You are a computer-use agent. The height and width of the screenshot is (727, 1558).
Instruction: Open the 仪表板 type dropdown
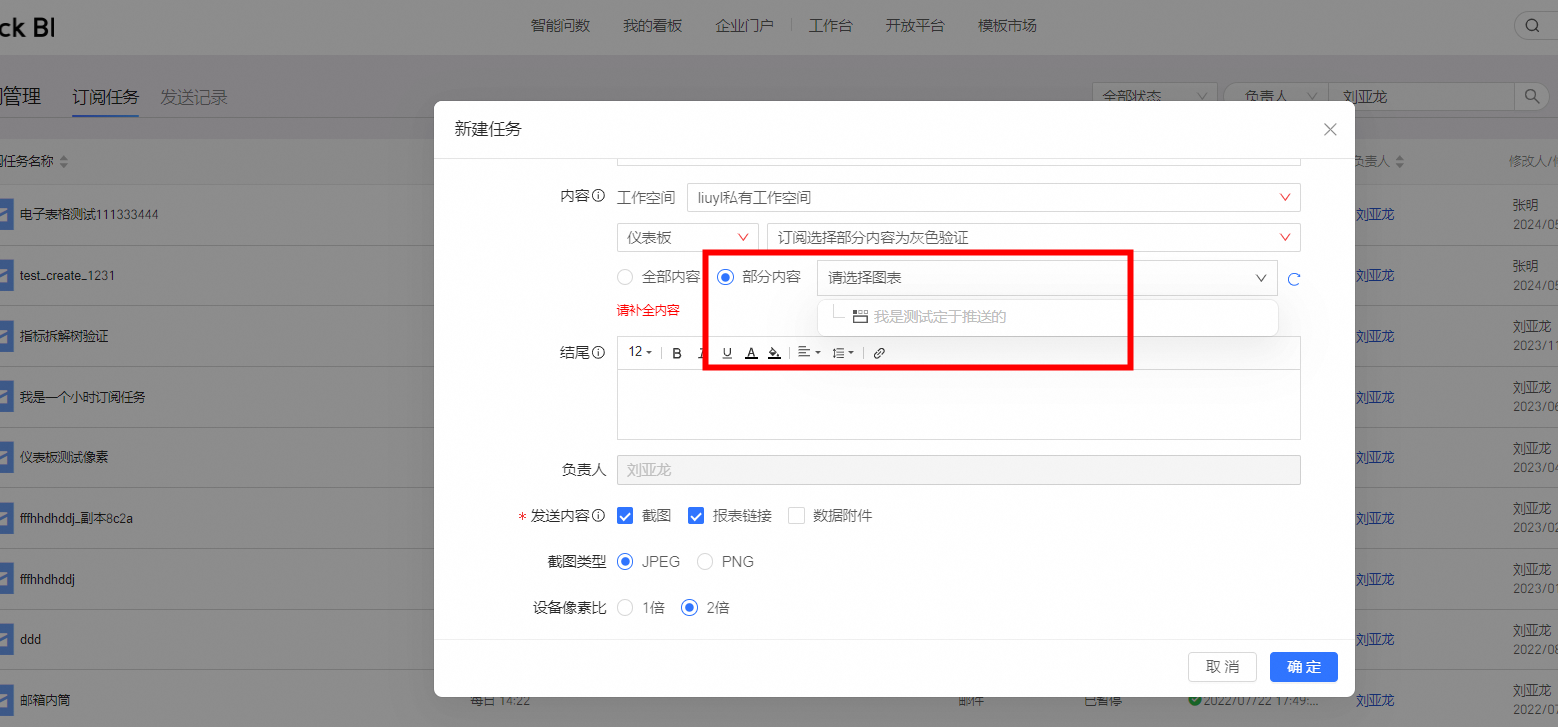pos(687,237)
